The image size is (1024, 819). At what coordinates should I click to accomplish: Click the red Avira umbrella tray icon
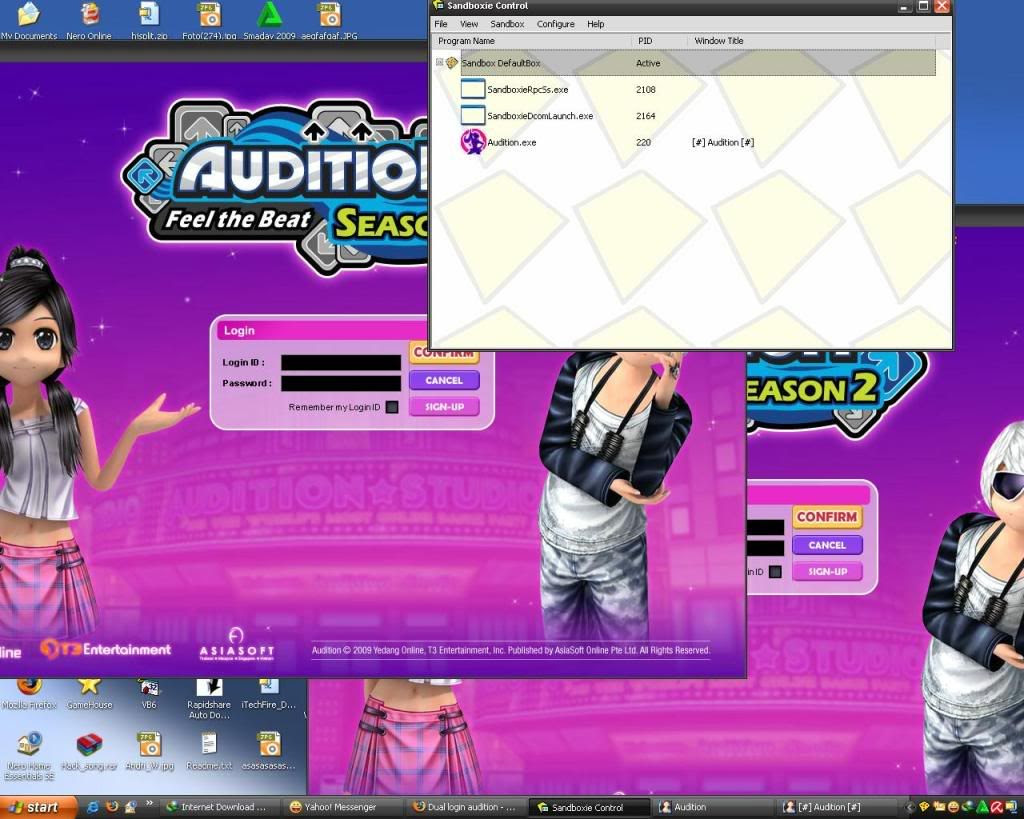[x=997, y=807]
